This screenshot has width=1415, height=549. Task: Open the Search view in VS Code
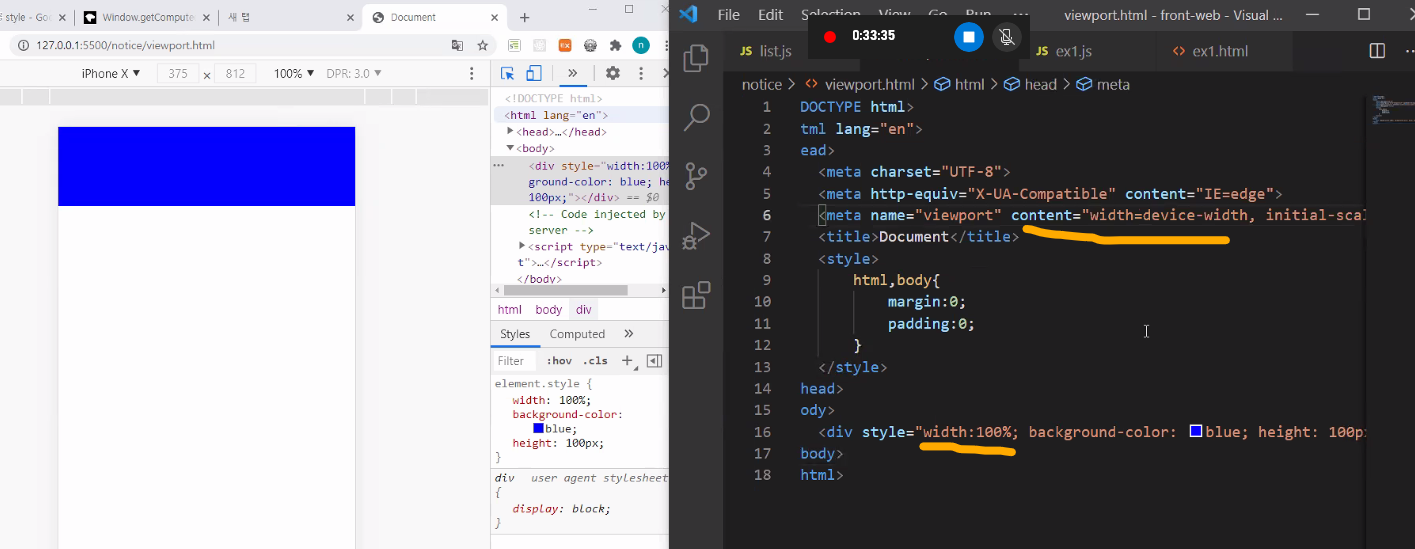click(x=696, y=118)
